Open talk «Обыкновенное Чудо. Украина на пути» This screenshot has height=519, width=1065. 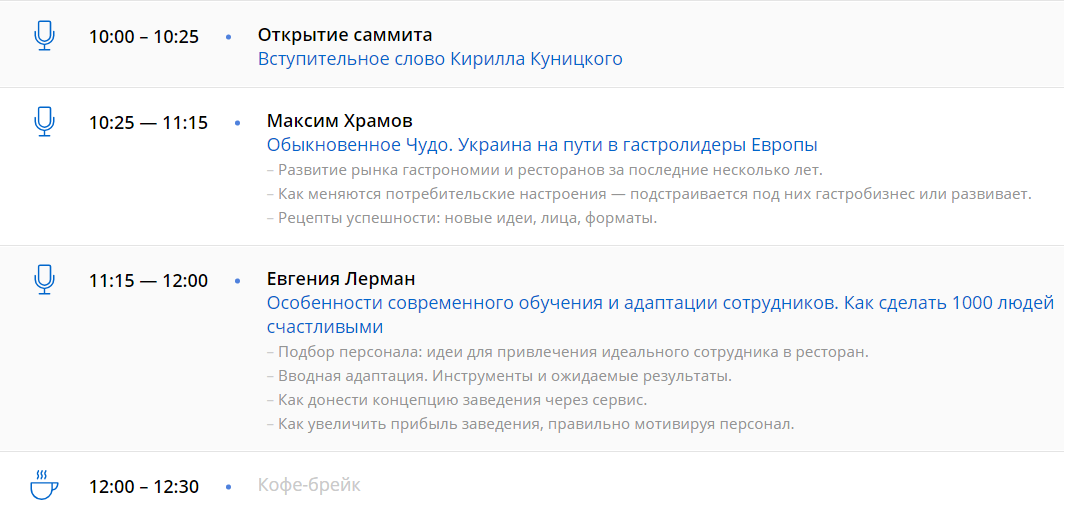(542, 145)
